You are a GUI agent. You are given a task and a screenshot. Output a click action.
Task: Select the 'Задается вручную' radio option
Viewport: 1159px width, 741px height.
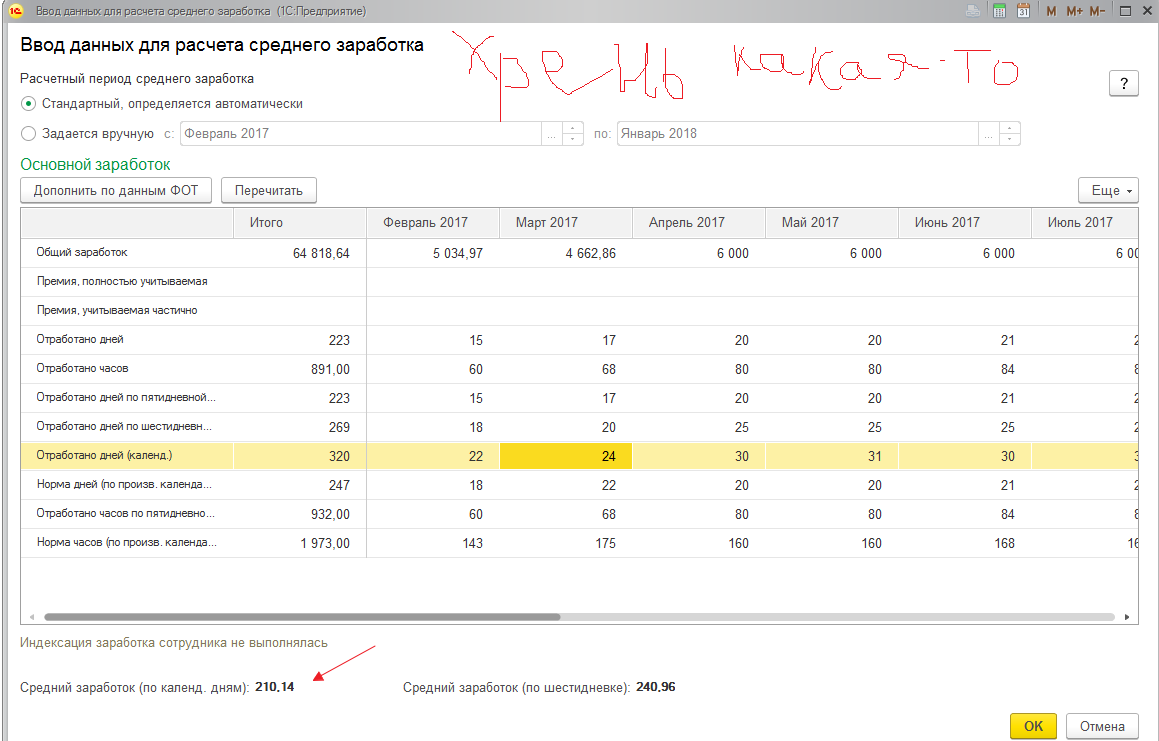29,133
